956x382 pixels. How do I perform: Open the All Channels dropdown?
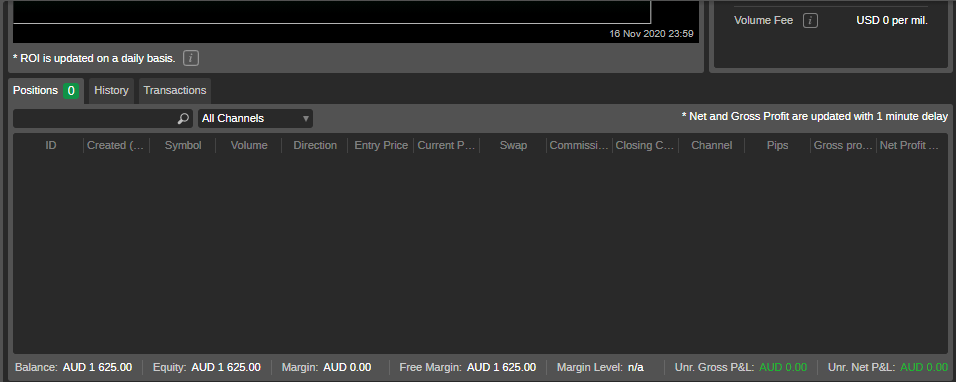pyautogui.click(x=255, y=119)
